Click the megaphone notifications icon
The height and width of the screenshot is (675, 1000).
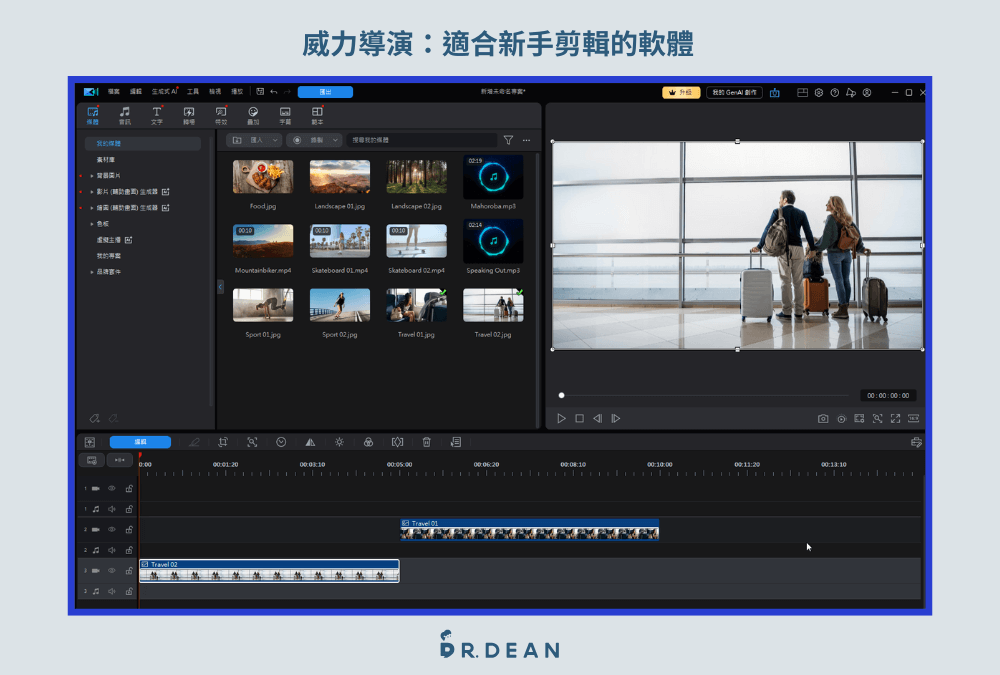coord(851,93)
